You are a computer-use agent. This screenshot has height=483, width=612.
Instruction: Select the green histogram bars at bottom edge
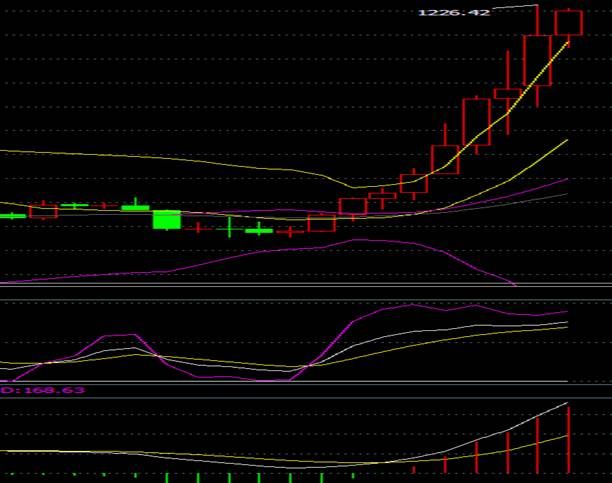pos(197,478)
